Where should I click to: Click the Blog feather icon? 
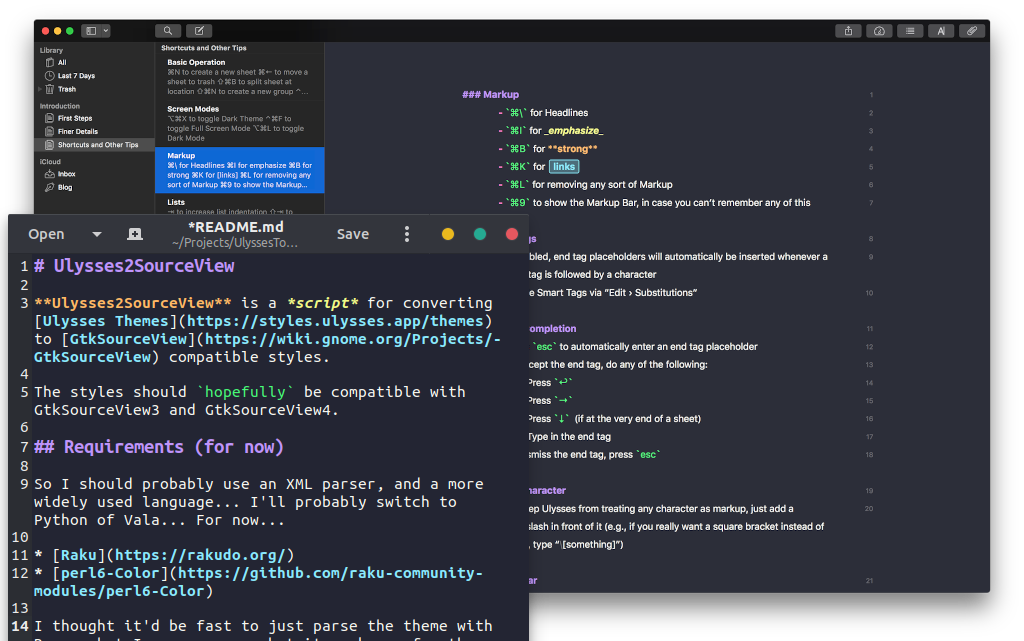(x=49, y=187)
